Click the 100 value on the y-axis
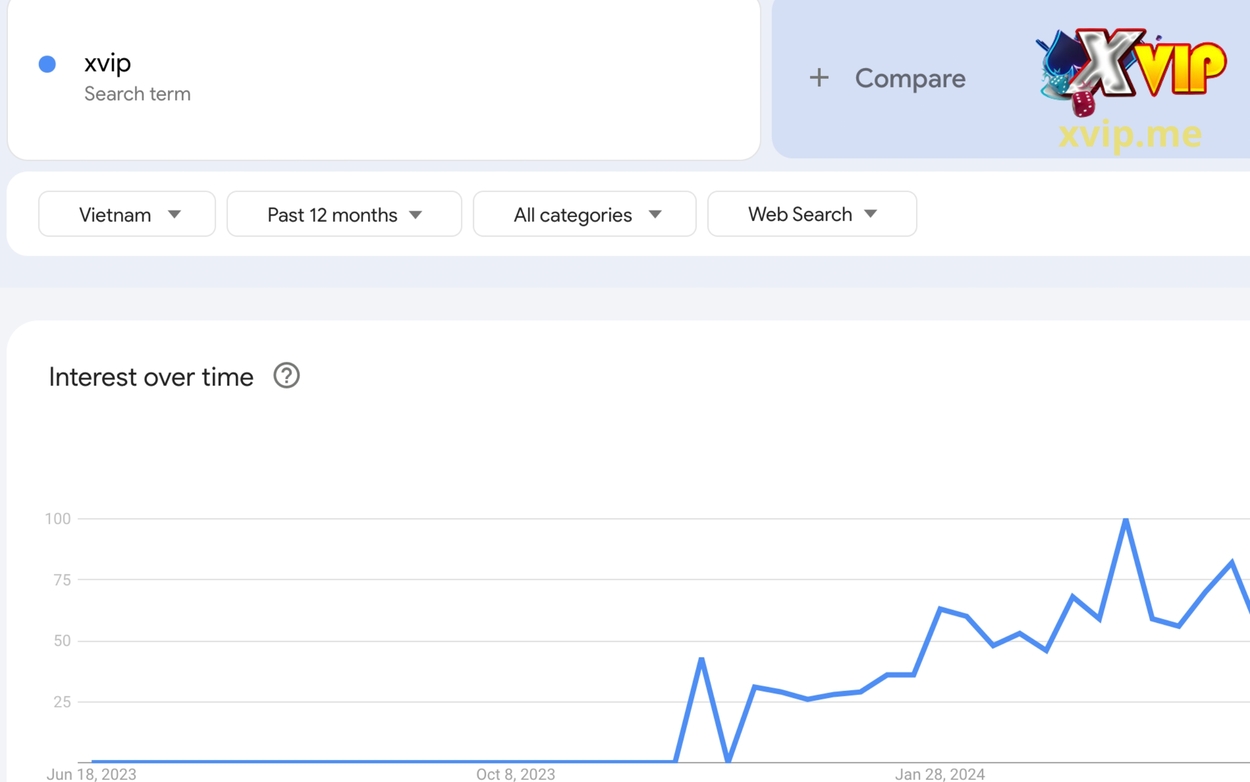Screen dimensions: 1250x782 click(58, 518)
